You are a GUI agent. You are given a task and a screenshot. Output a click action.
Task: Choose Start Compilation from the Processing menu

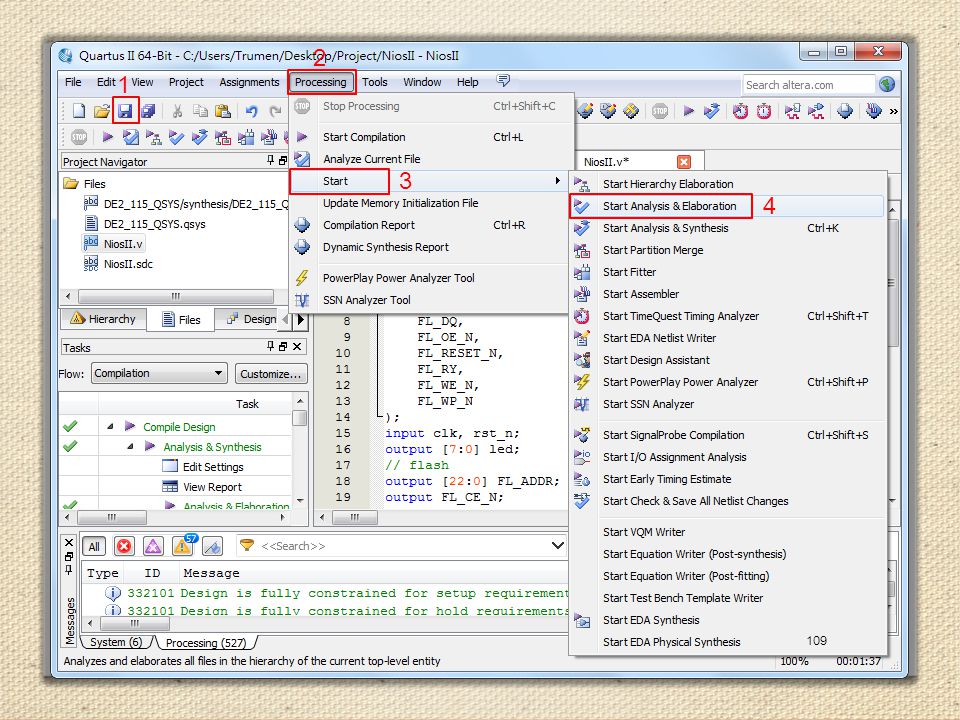(432, 137)
